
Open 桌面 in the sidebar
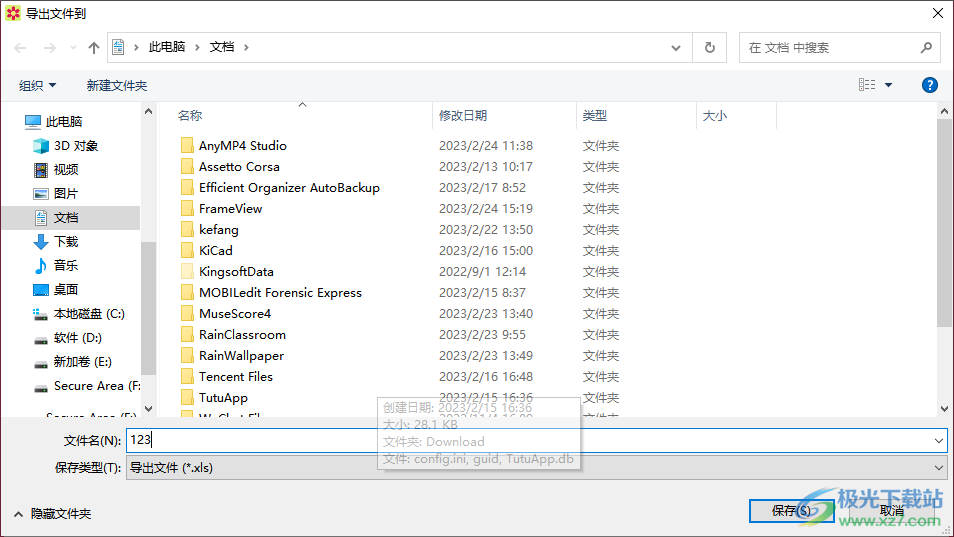[56, 290]
